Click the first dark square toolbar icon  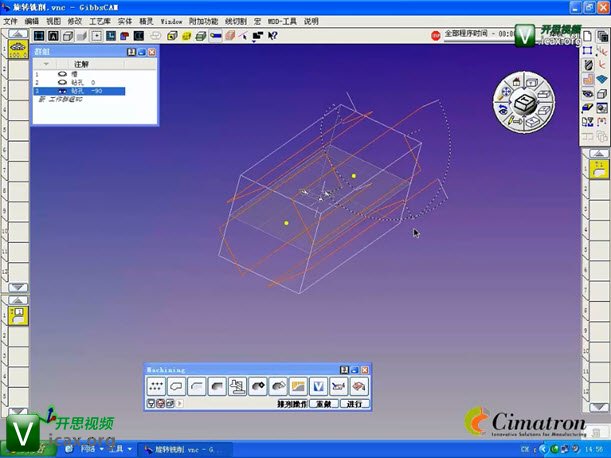tap(39, 36)
